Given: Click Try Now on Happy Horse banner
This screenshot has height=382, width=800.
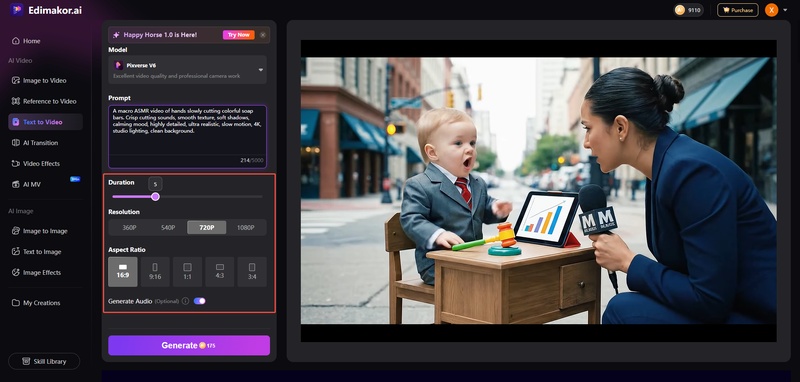Looking at the screenshot, I should [x=238, y=35].
